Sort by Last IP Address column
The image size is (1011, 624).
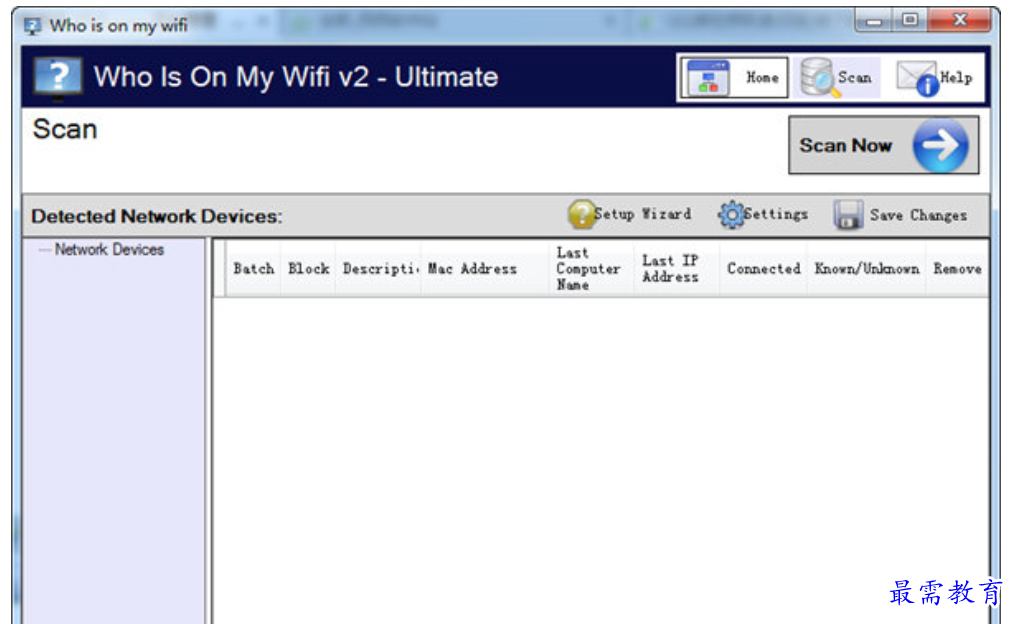point(676,269)
